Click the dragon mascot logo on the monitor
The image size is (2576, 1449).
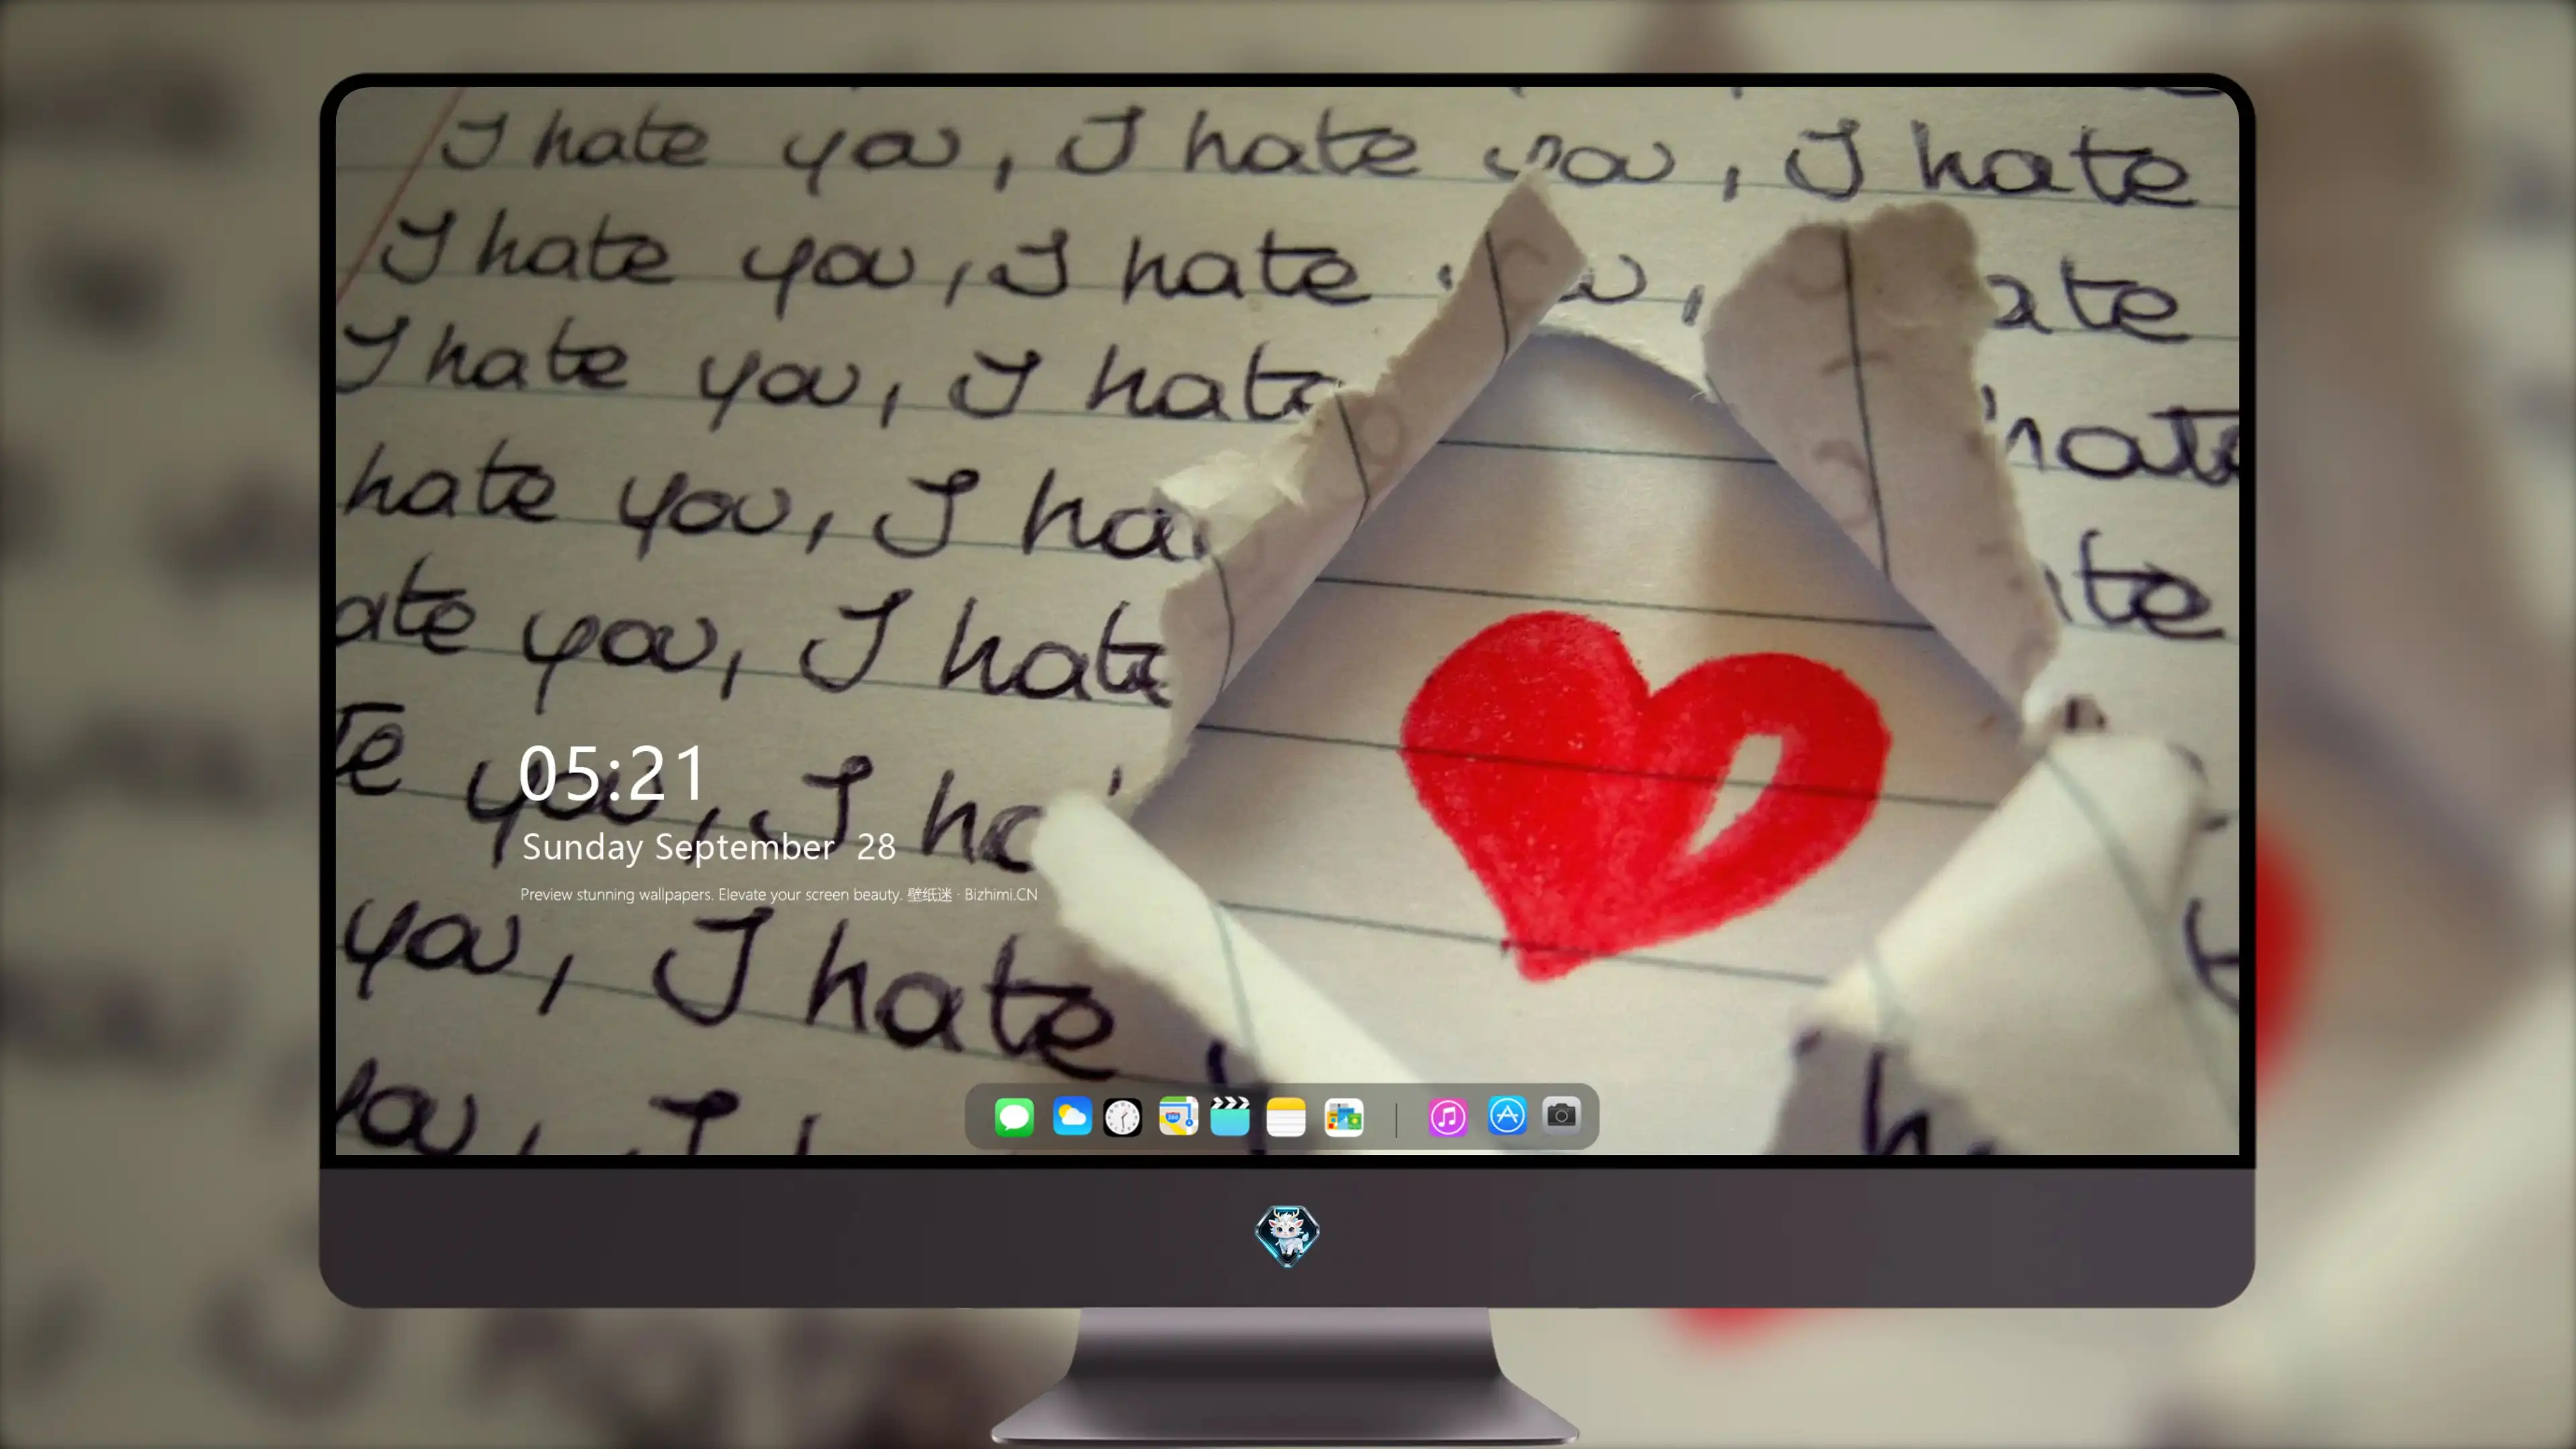(1287, 1236)
